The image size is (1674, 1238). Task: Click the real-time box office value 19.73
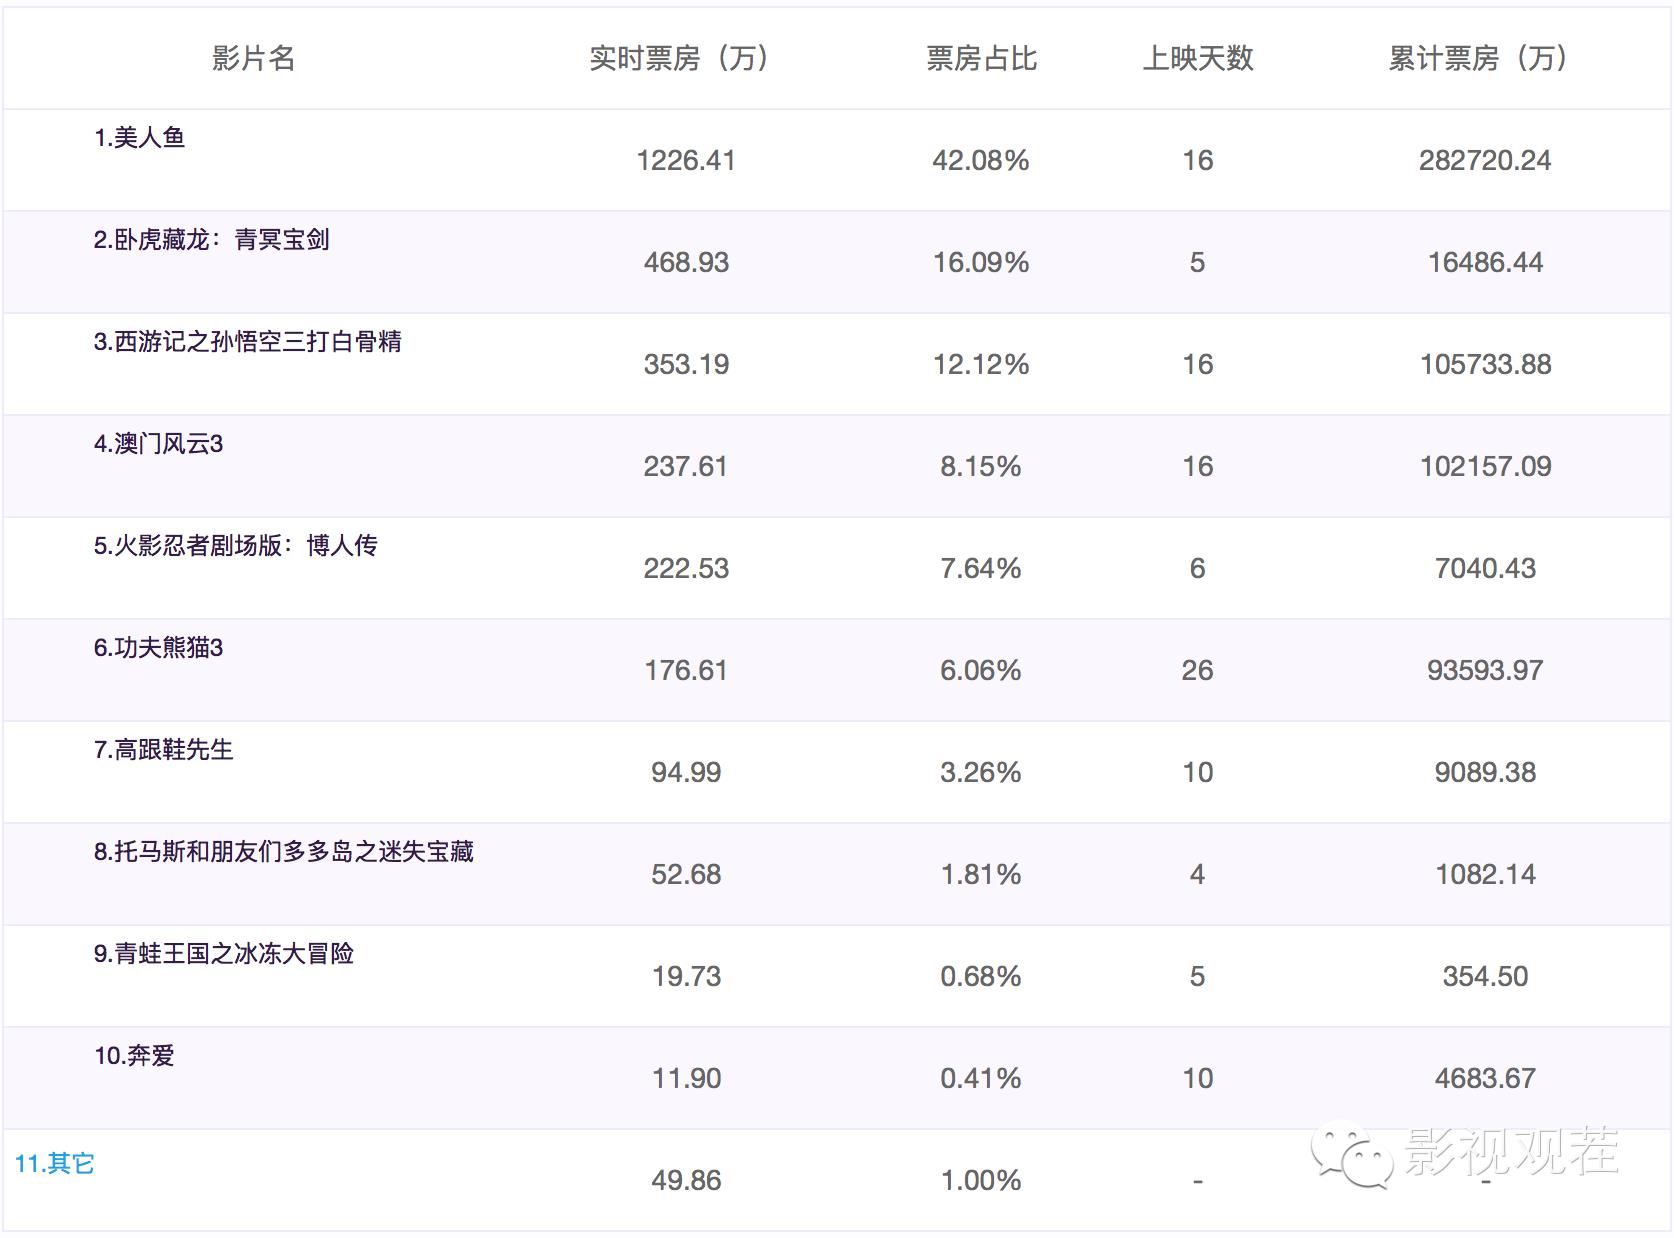pos(686,977)
